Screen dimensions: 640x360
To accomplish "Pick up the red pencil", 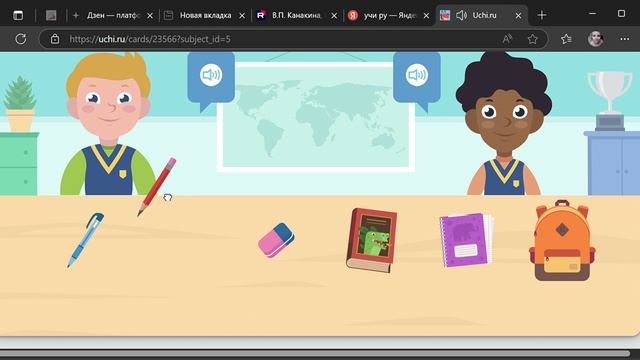I will click(157, 187).
